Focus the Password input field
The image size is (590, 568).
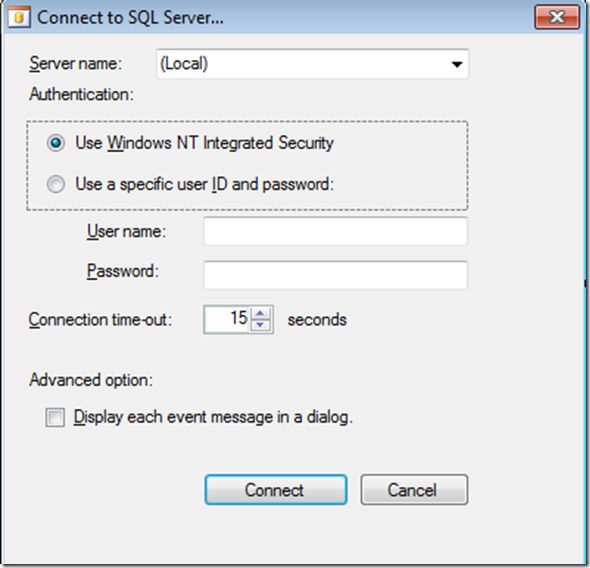click(x=336, y=275)
